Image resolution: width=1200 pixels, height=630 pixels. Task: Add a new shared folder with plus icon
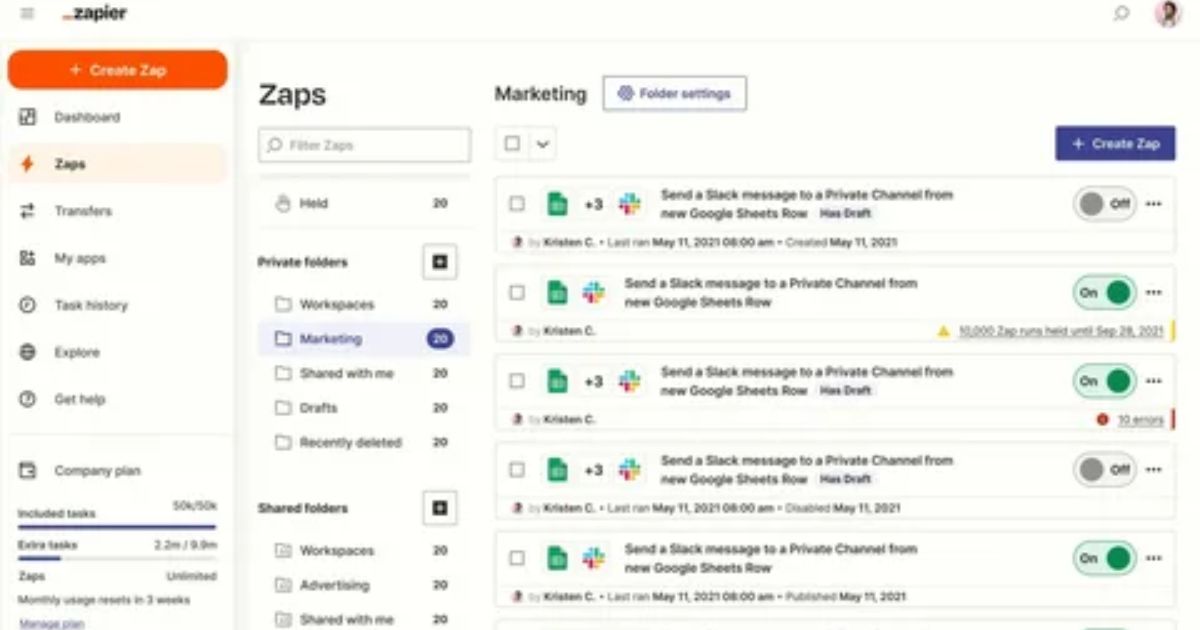pos(439,509)
